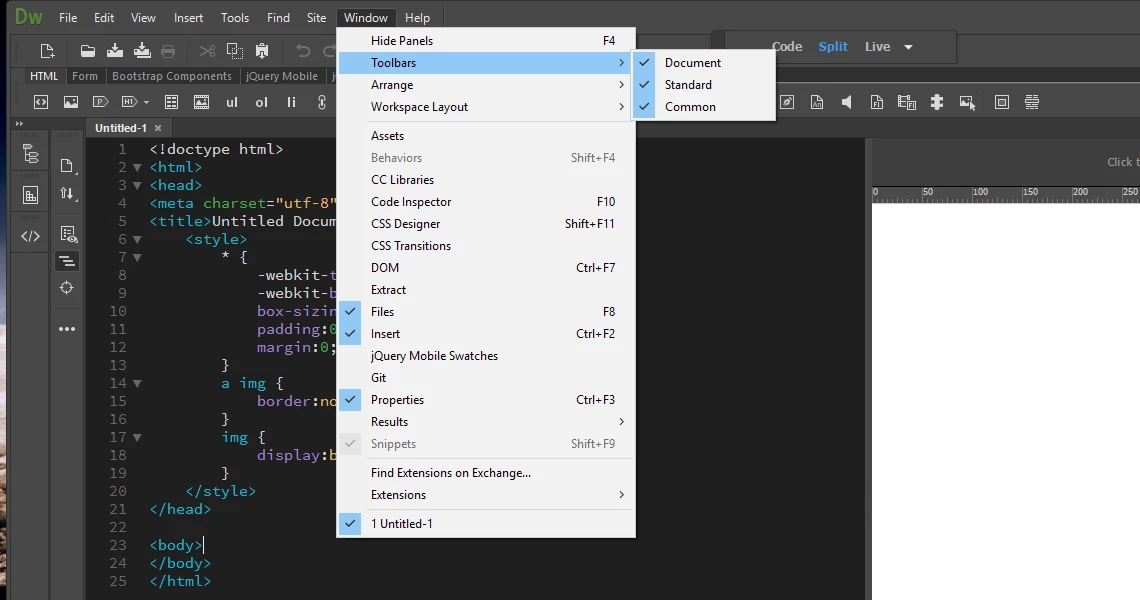Insert a Figure icon
This screenshot has height=600, width=1140.
click(201, 103)
